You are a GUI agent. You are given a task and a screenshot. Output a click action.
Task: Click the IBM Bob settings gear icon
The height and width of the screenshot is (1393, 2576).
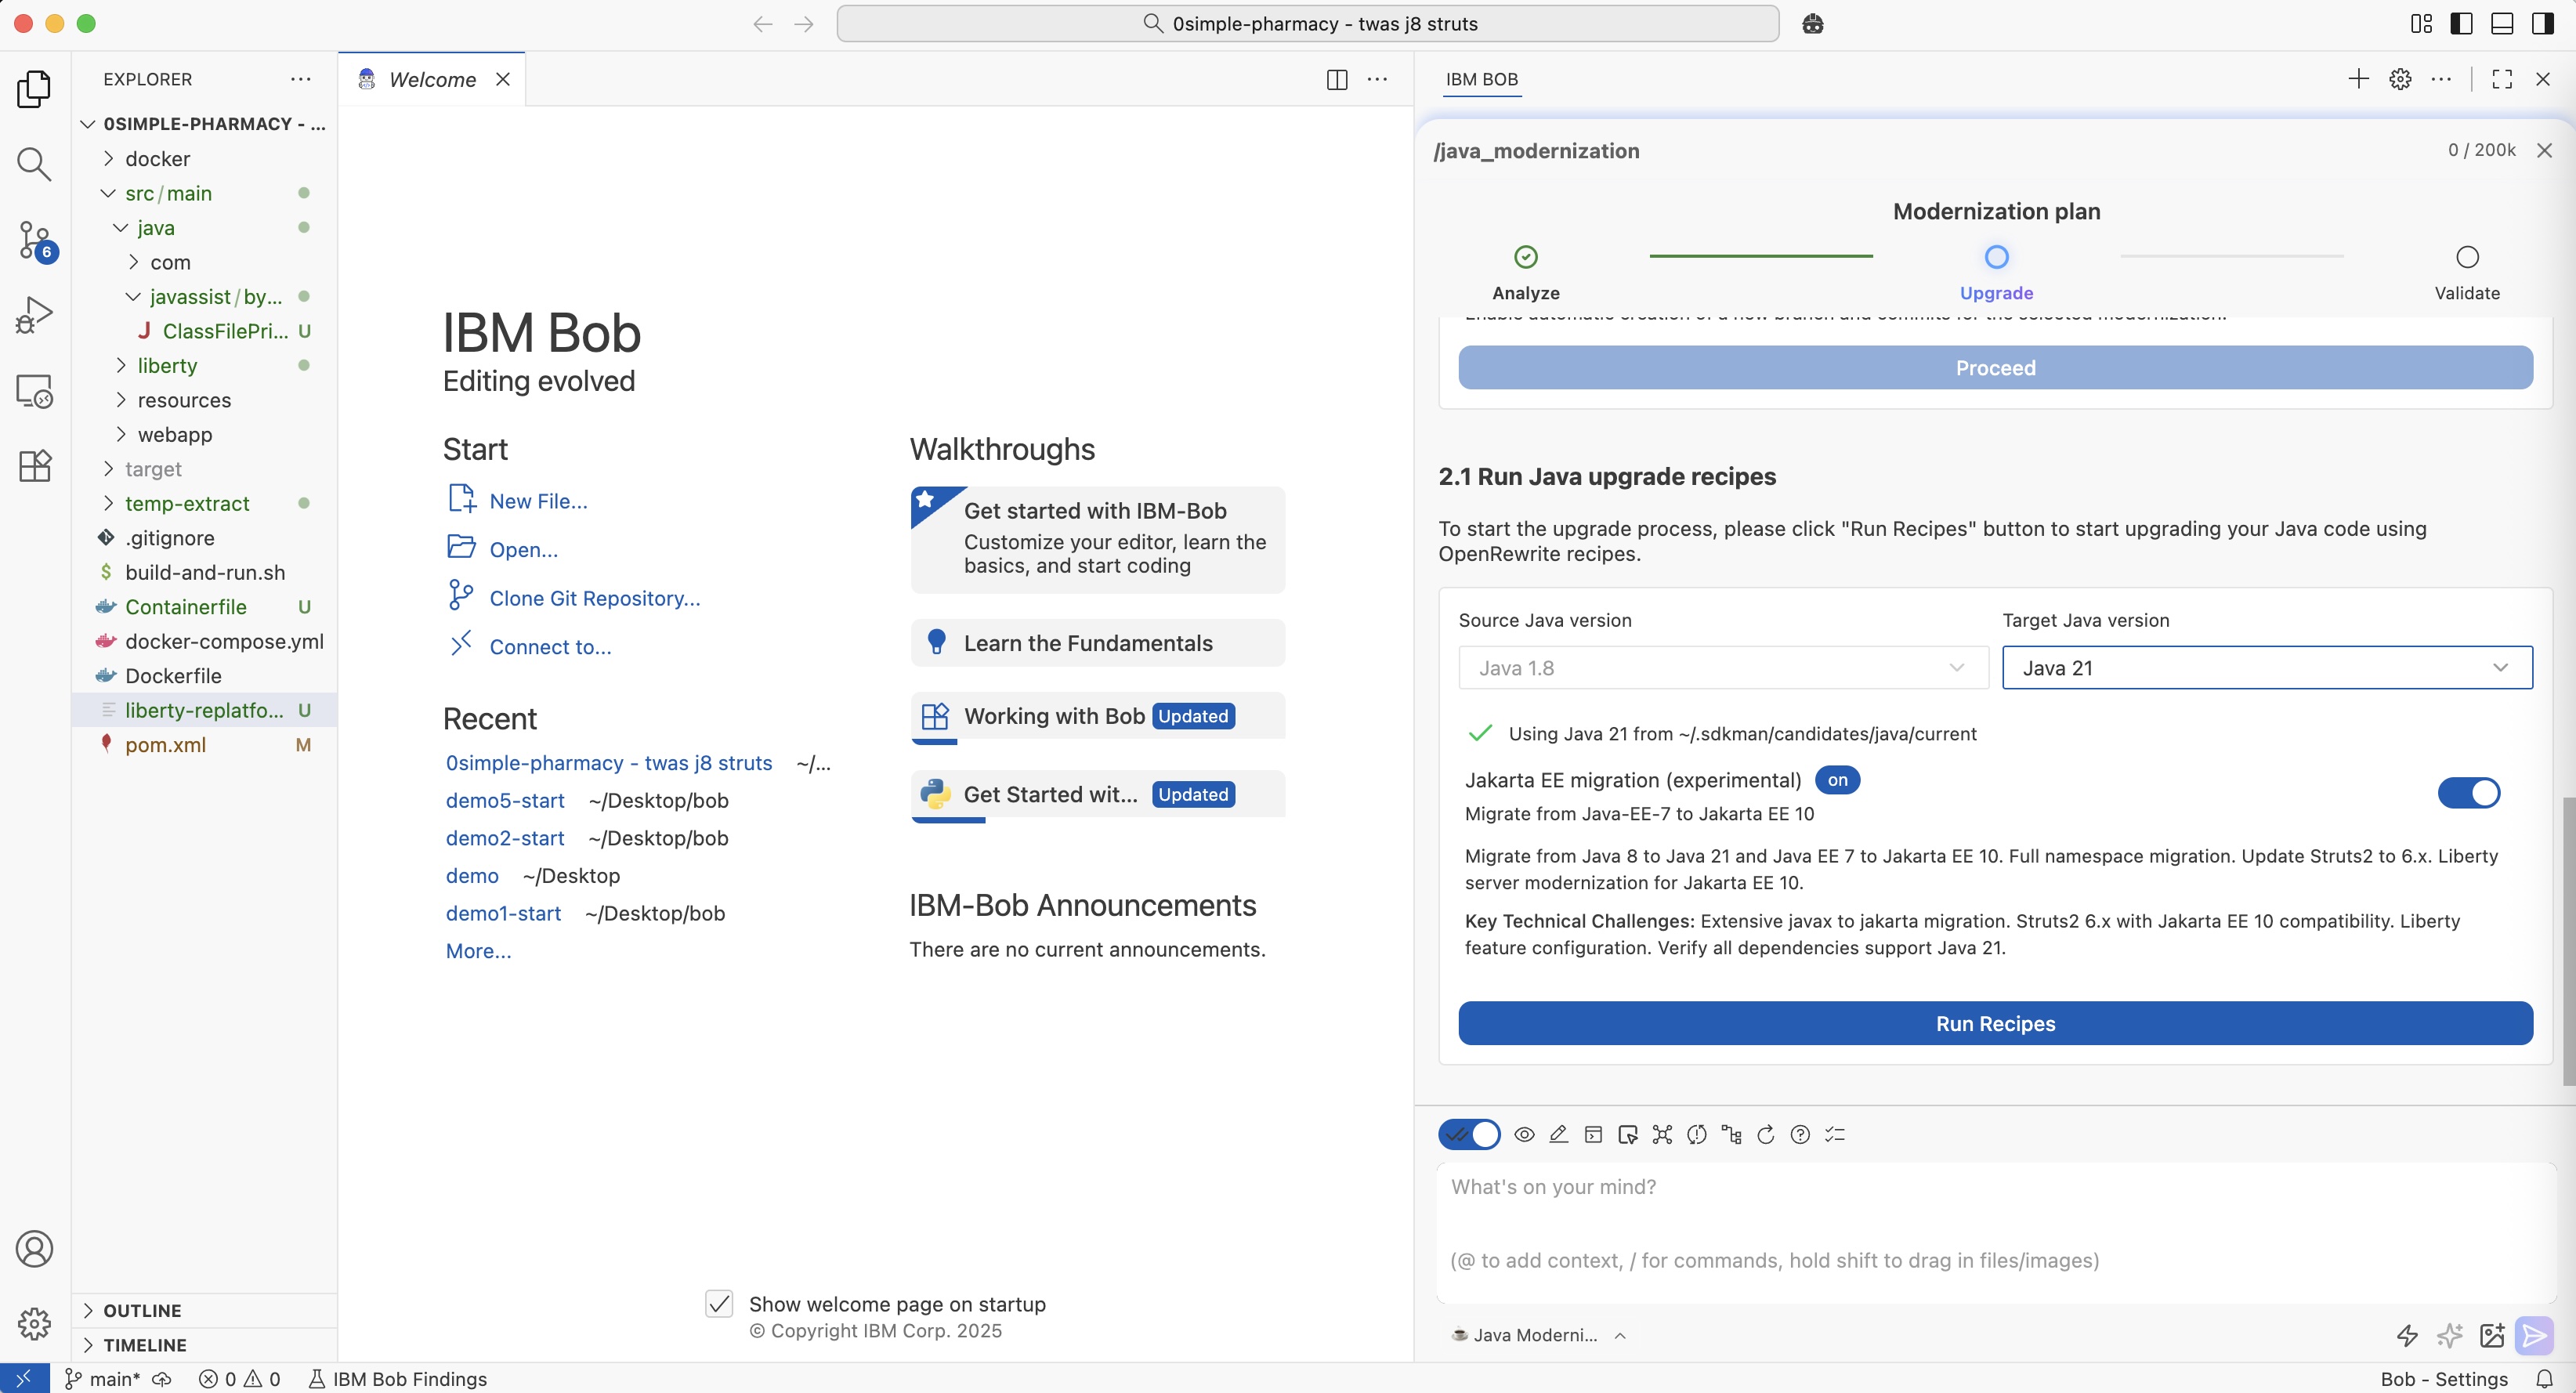2400,79
